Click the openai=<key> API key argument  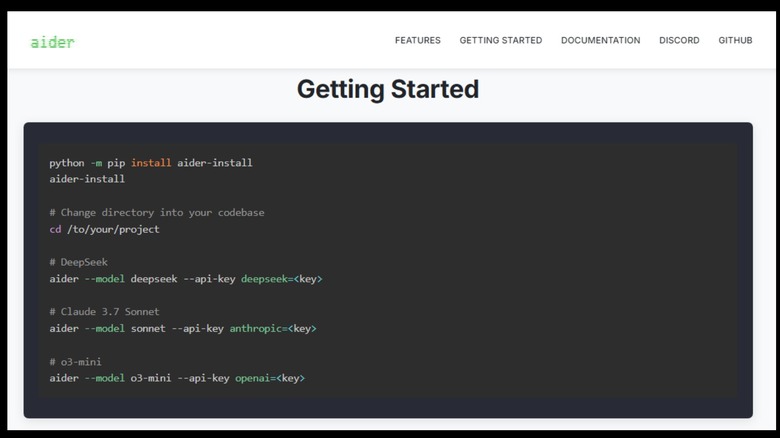269,378
